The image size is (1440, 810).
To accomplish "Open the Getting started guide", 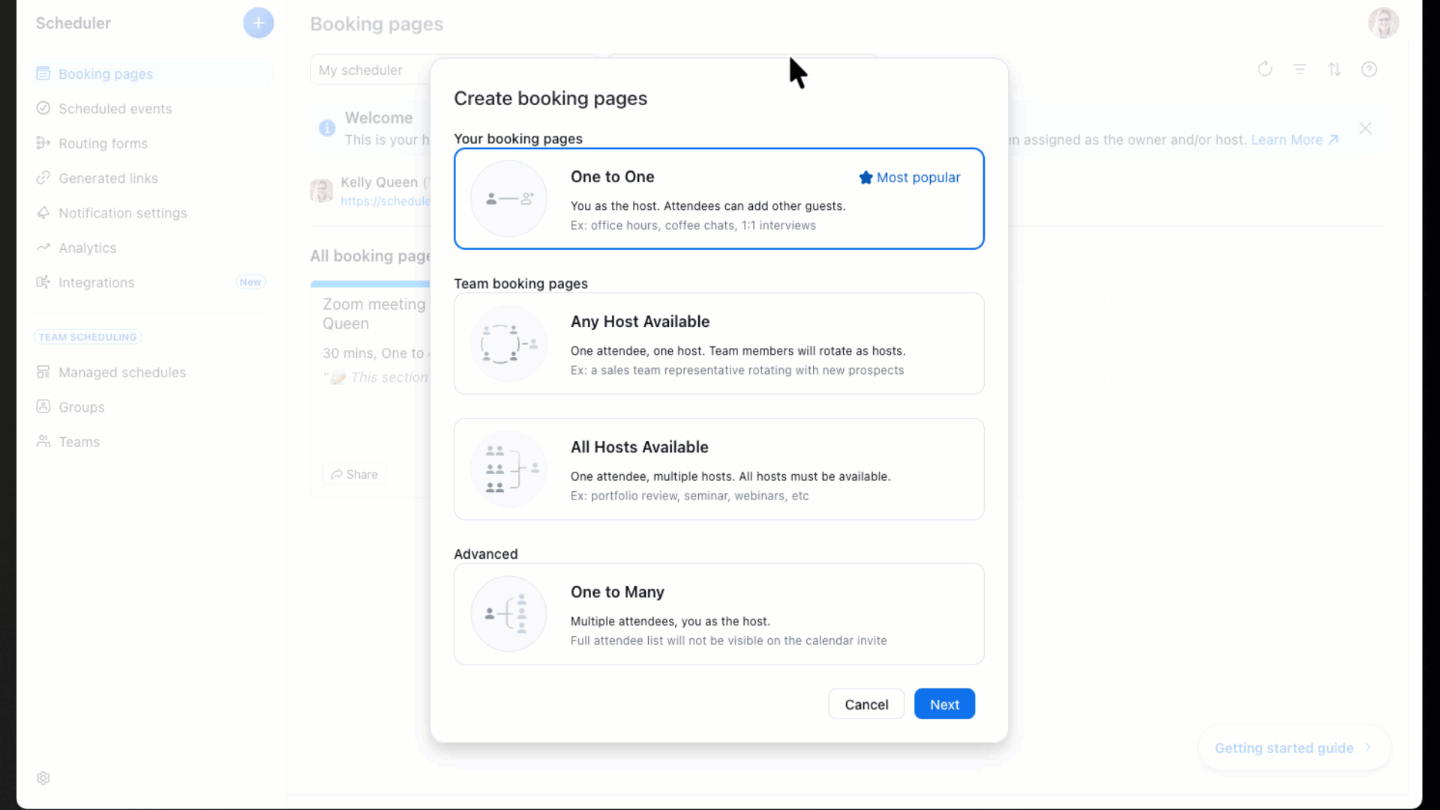I will 1294,748.
